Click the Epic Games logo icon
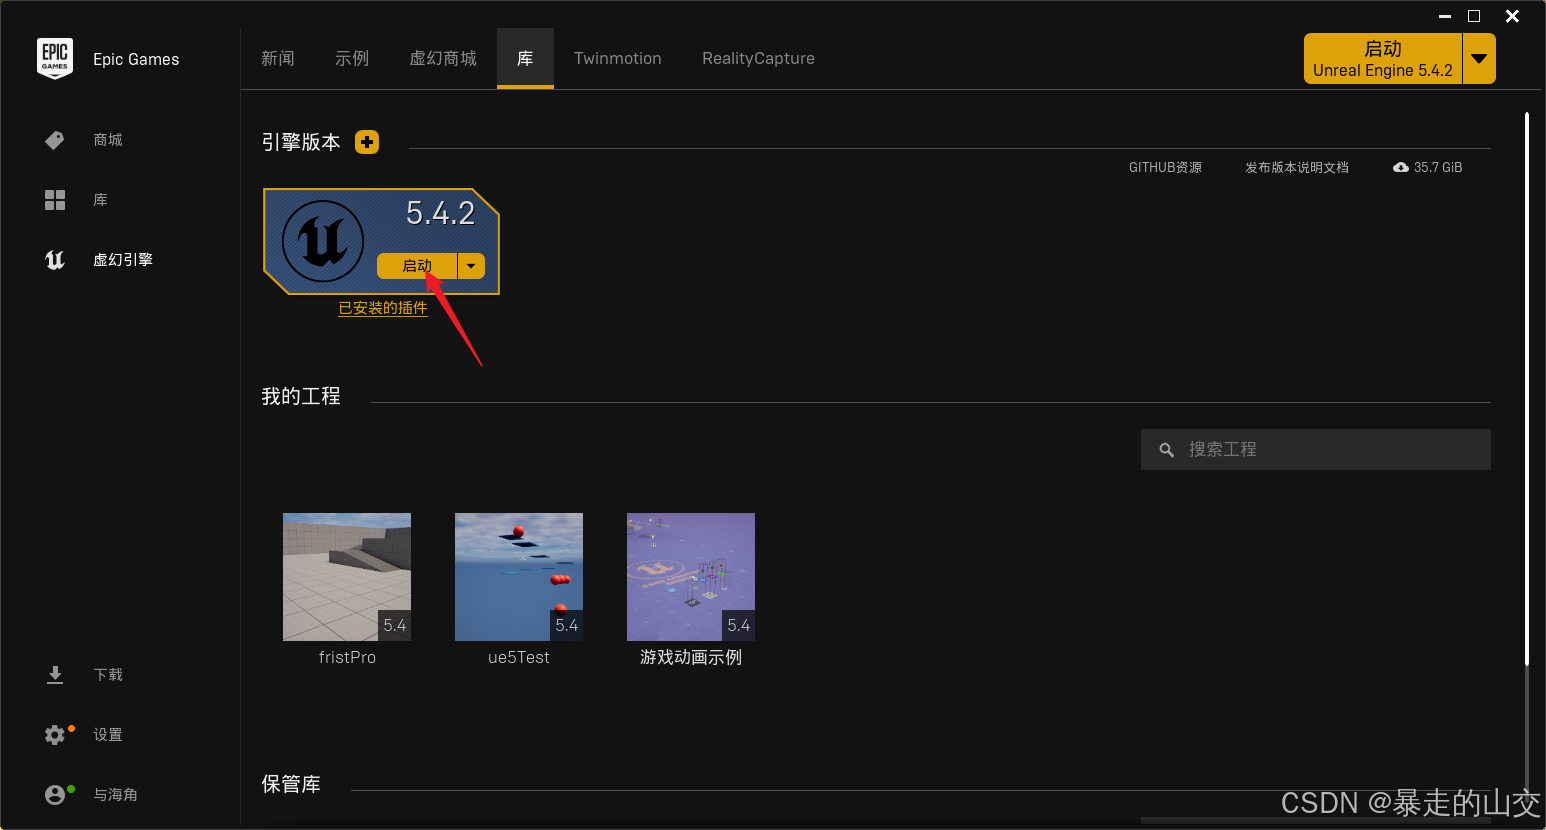Screen dimensions: 1546x830 coord(55,58)
